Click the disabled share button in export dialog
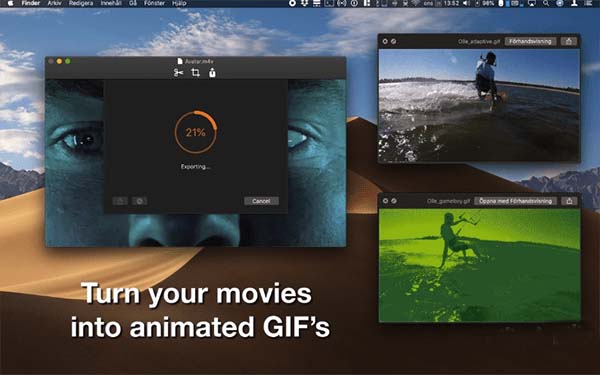The width and height of the screenshot is (600, 375). click(x=120, y=201)
